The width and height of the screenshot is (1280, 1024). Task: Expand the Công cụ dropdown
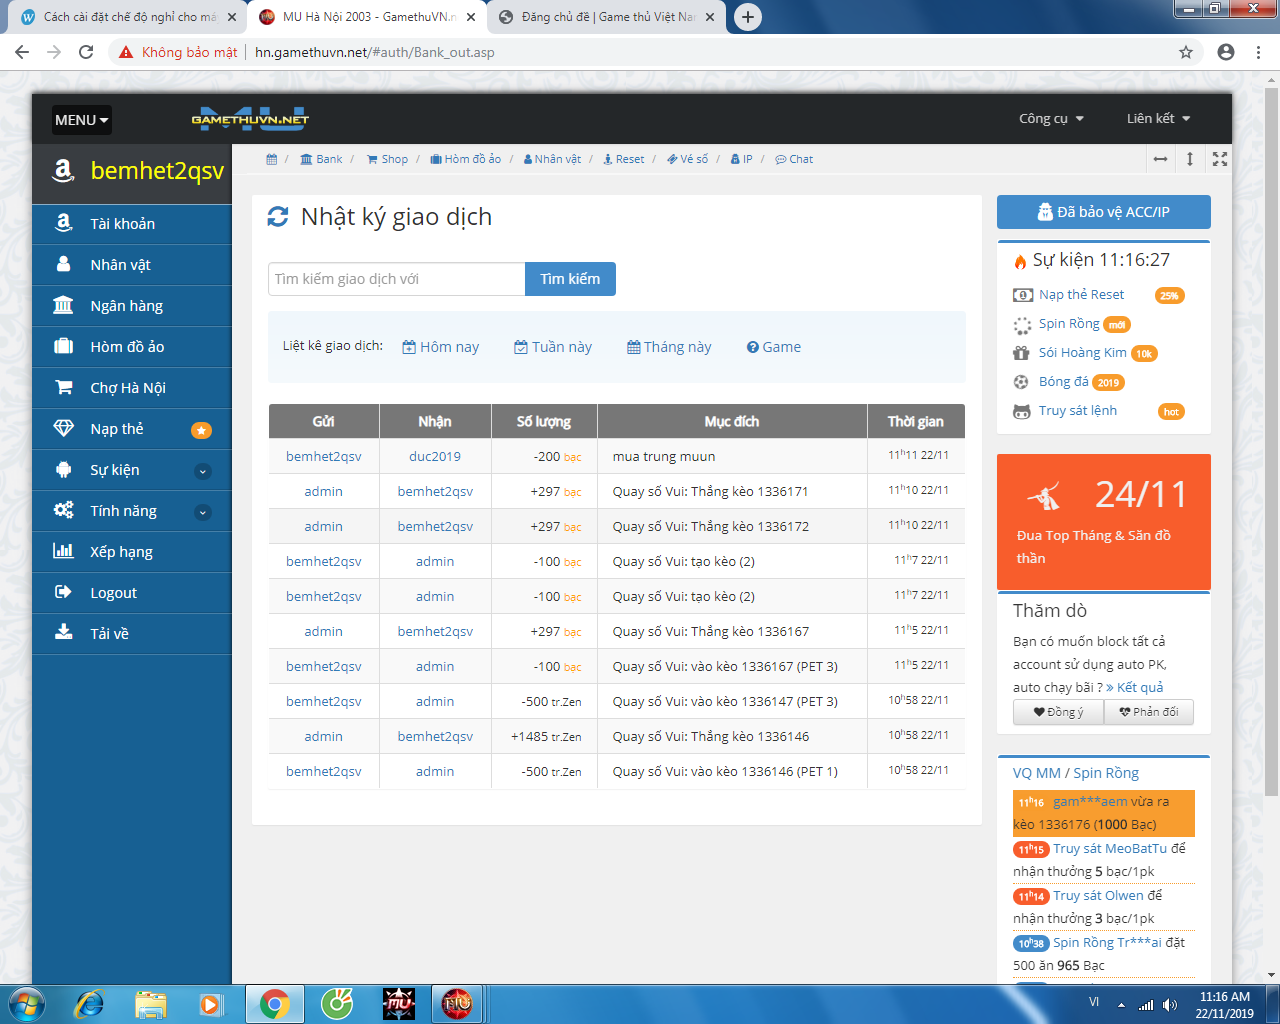1051,118
